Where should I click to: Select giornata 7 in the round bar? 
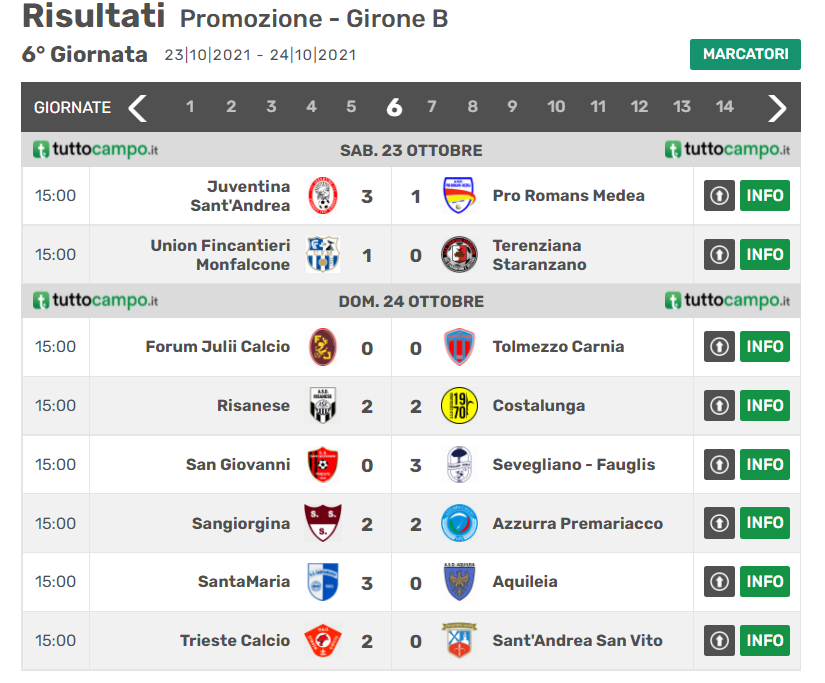coord(432,107)
